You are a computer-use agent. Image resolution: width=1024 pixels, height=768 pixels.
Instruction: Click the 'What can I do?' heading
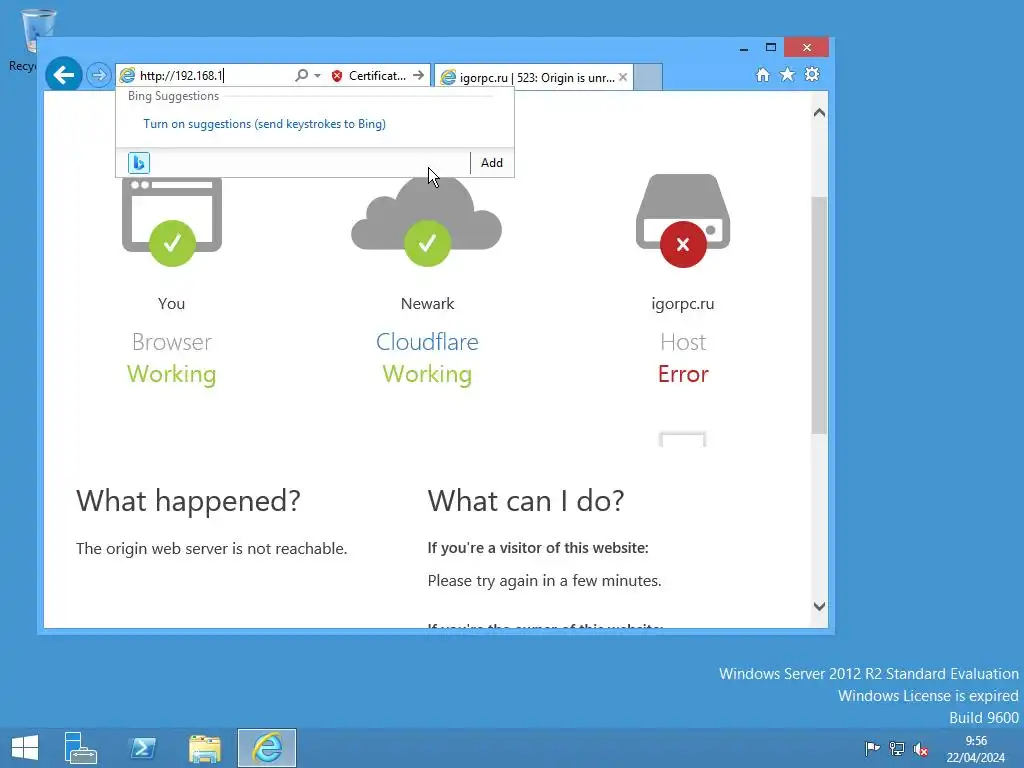tap(526, 501)
